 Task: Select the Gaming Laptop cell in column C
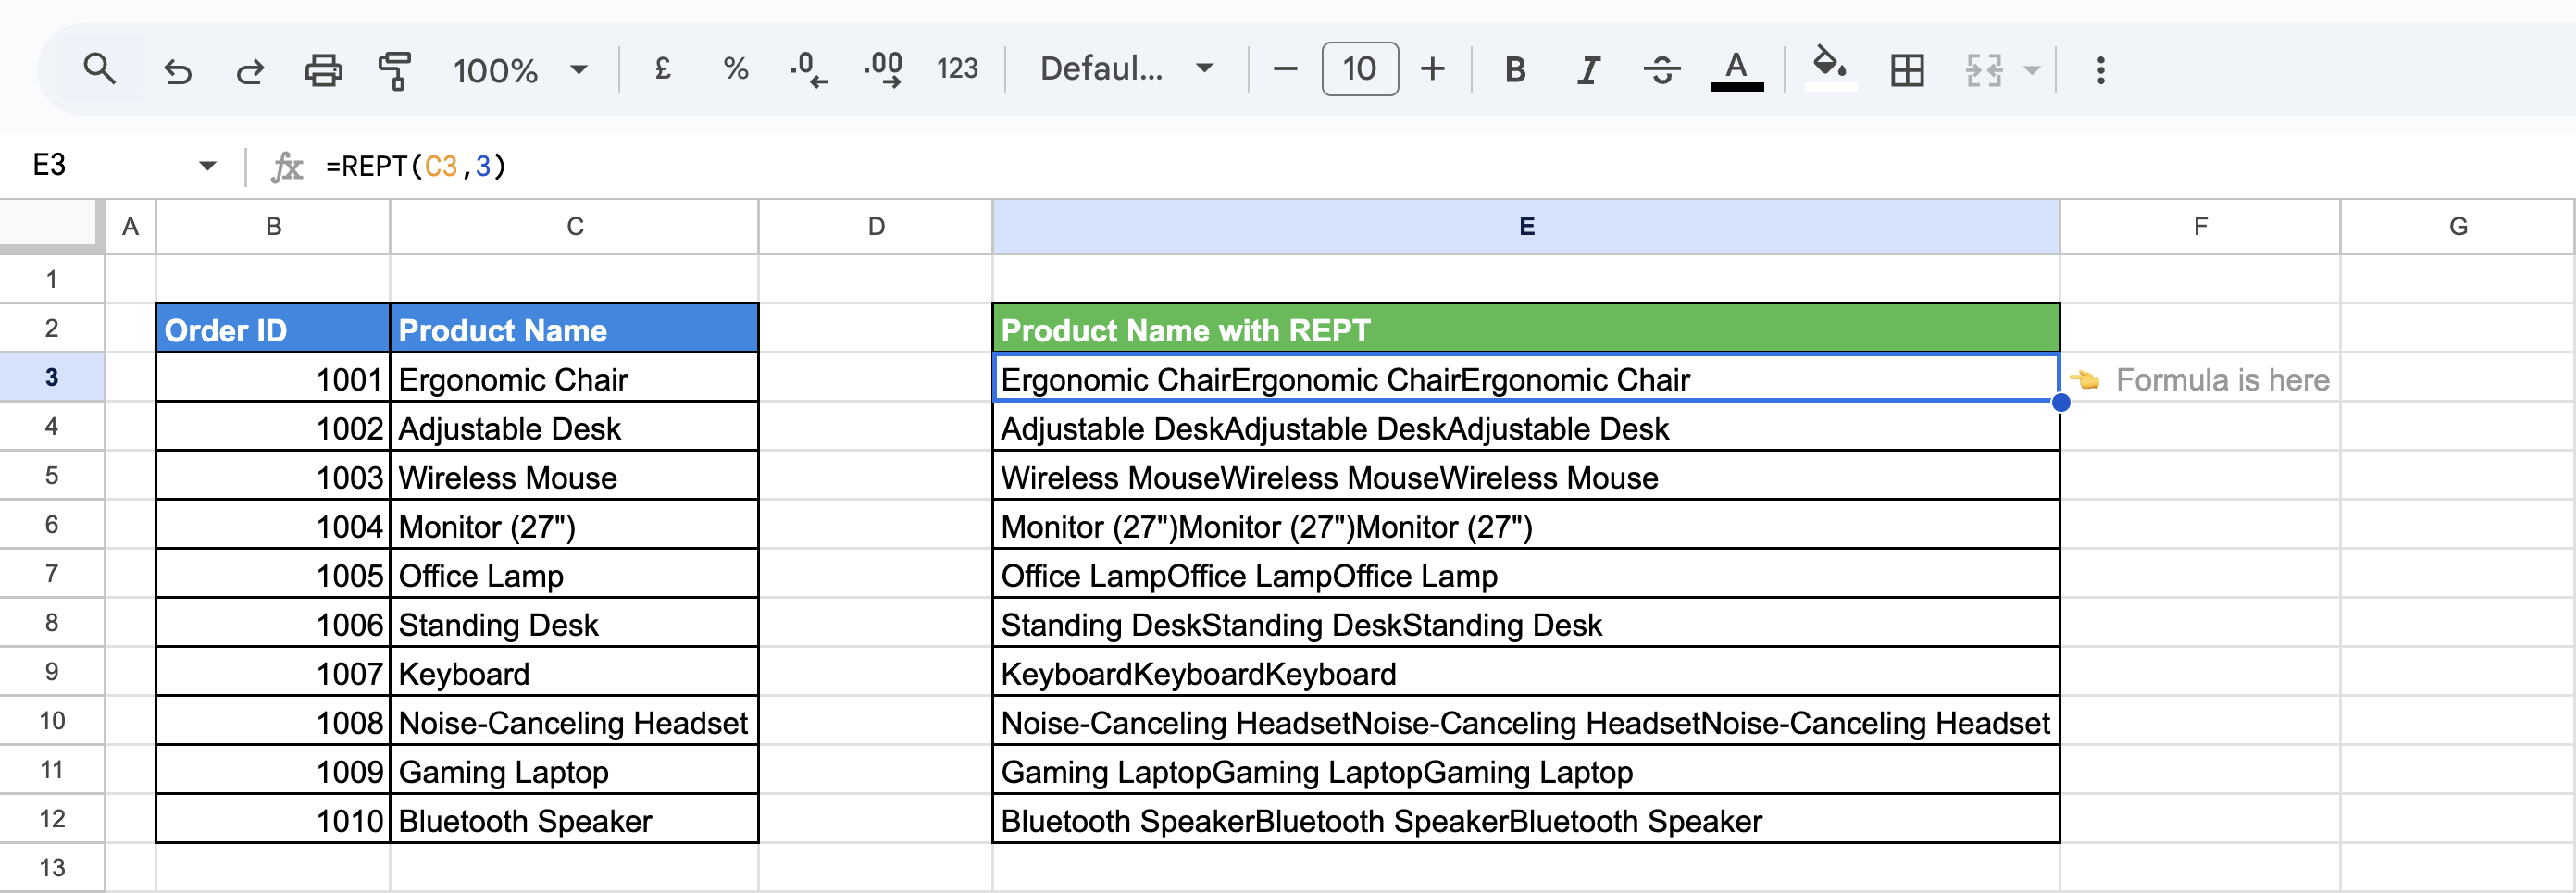574,770
